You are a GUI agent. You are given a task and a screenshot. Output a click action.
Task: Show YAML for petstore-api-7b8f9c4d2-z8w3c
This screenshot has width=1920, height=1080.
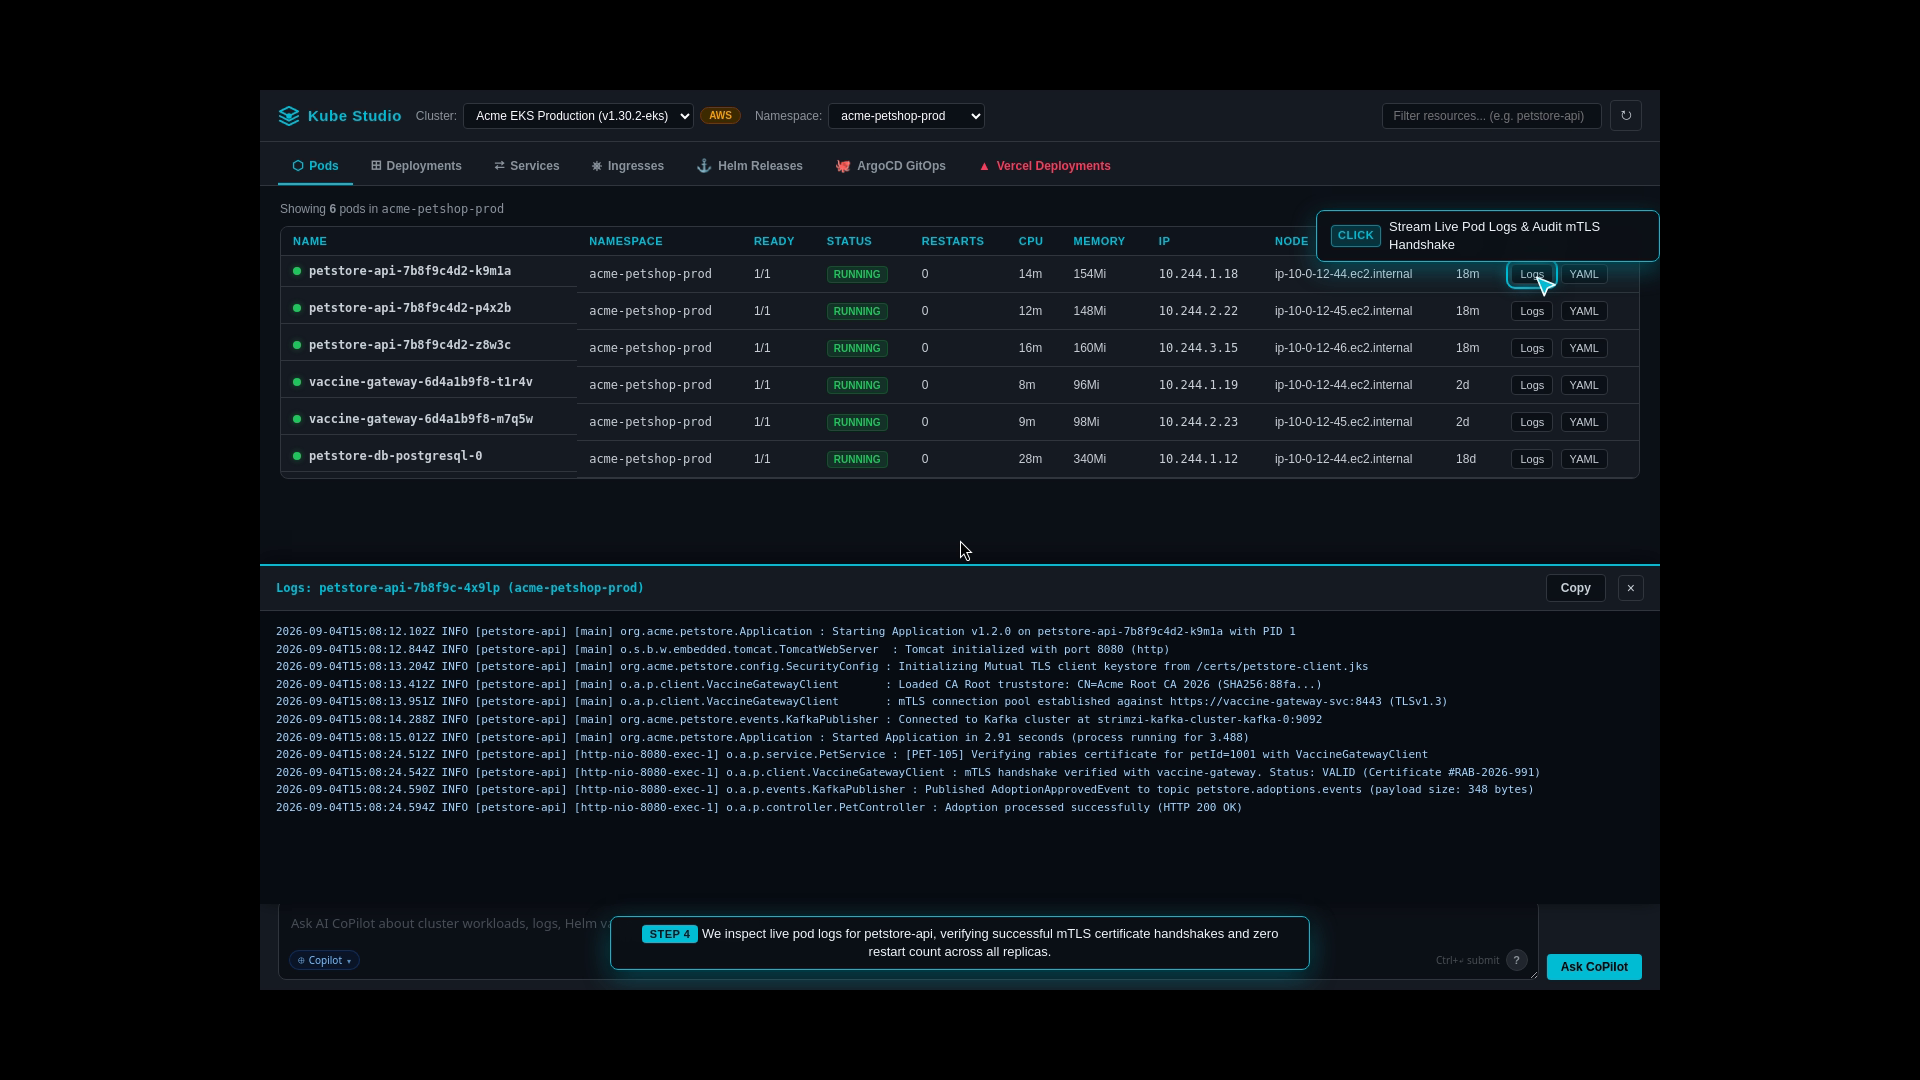point(1583,348)
